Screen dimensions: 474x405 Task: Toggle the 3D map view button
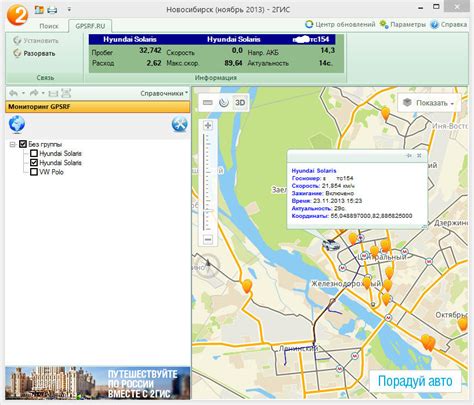pyautogui.click(x=240, y=103)
